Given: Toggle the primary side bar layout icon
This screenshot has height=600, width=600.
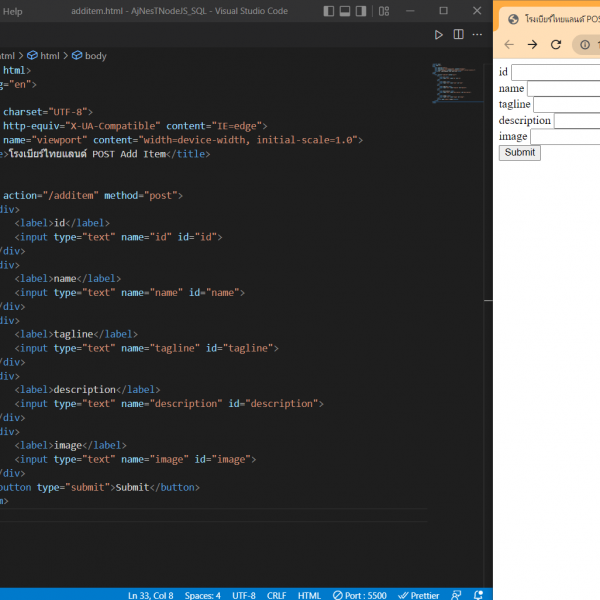Looking at the screenshot, I should [330, 10].
